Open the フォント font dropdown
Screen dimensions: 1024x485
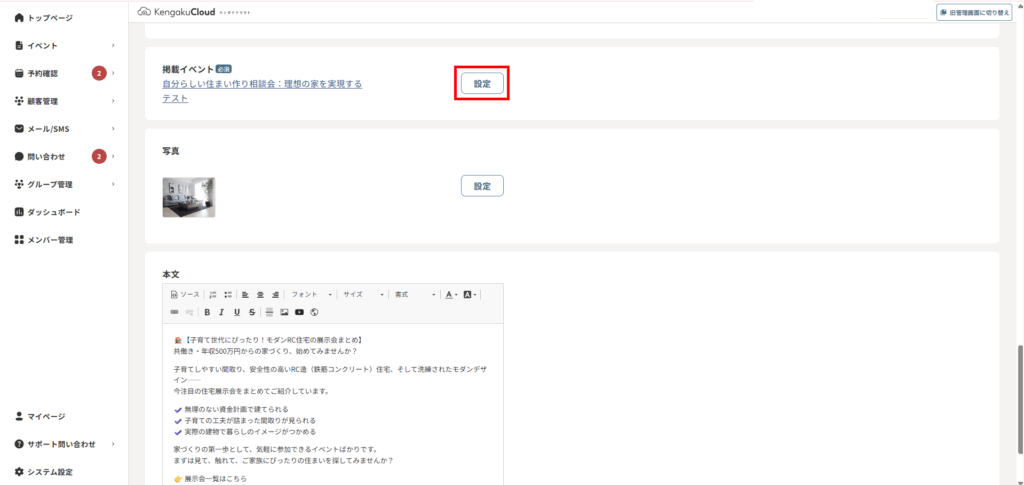[x=311, y=295]
